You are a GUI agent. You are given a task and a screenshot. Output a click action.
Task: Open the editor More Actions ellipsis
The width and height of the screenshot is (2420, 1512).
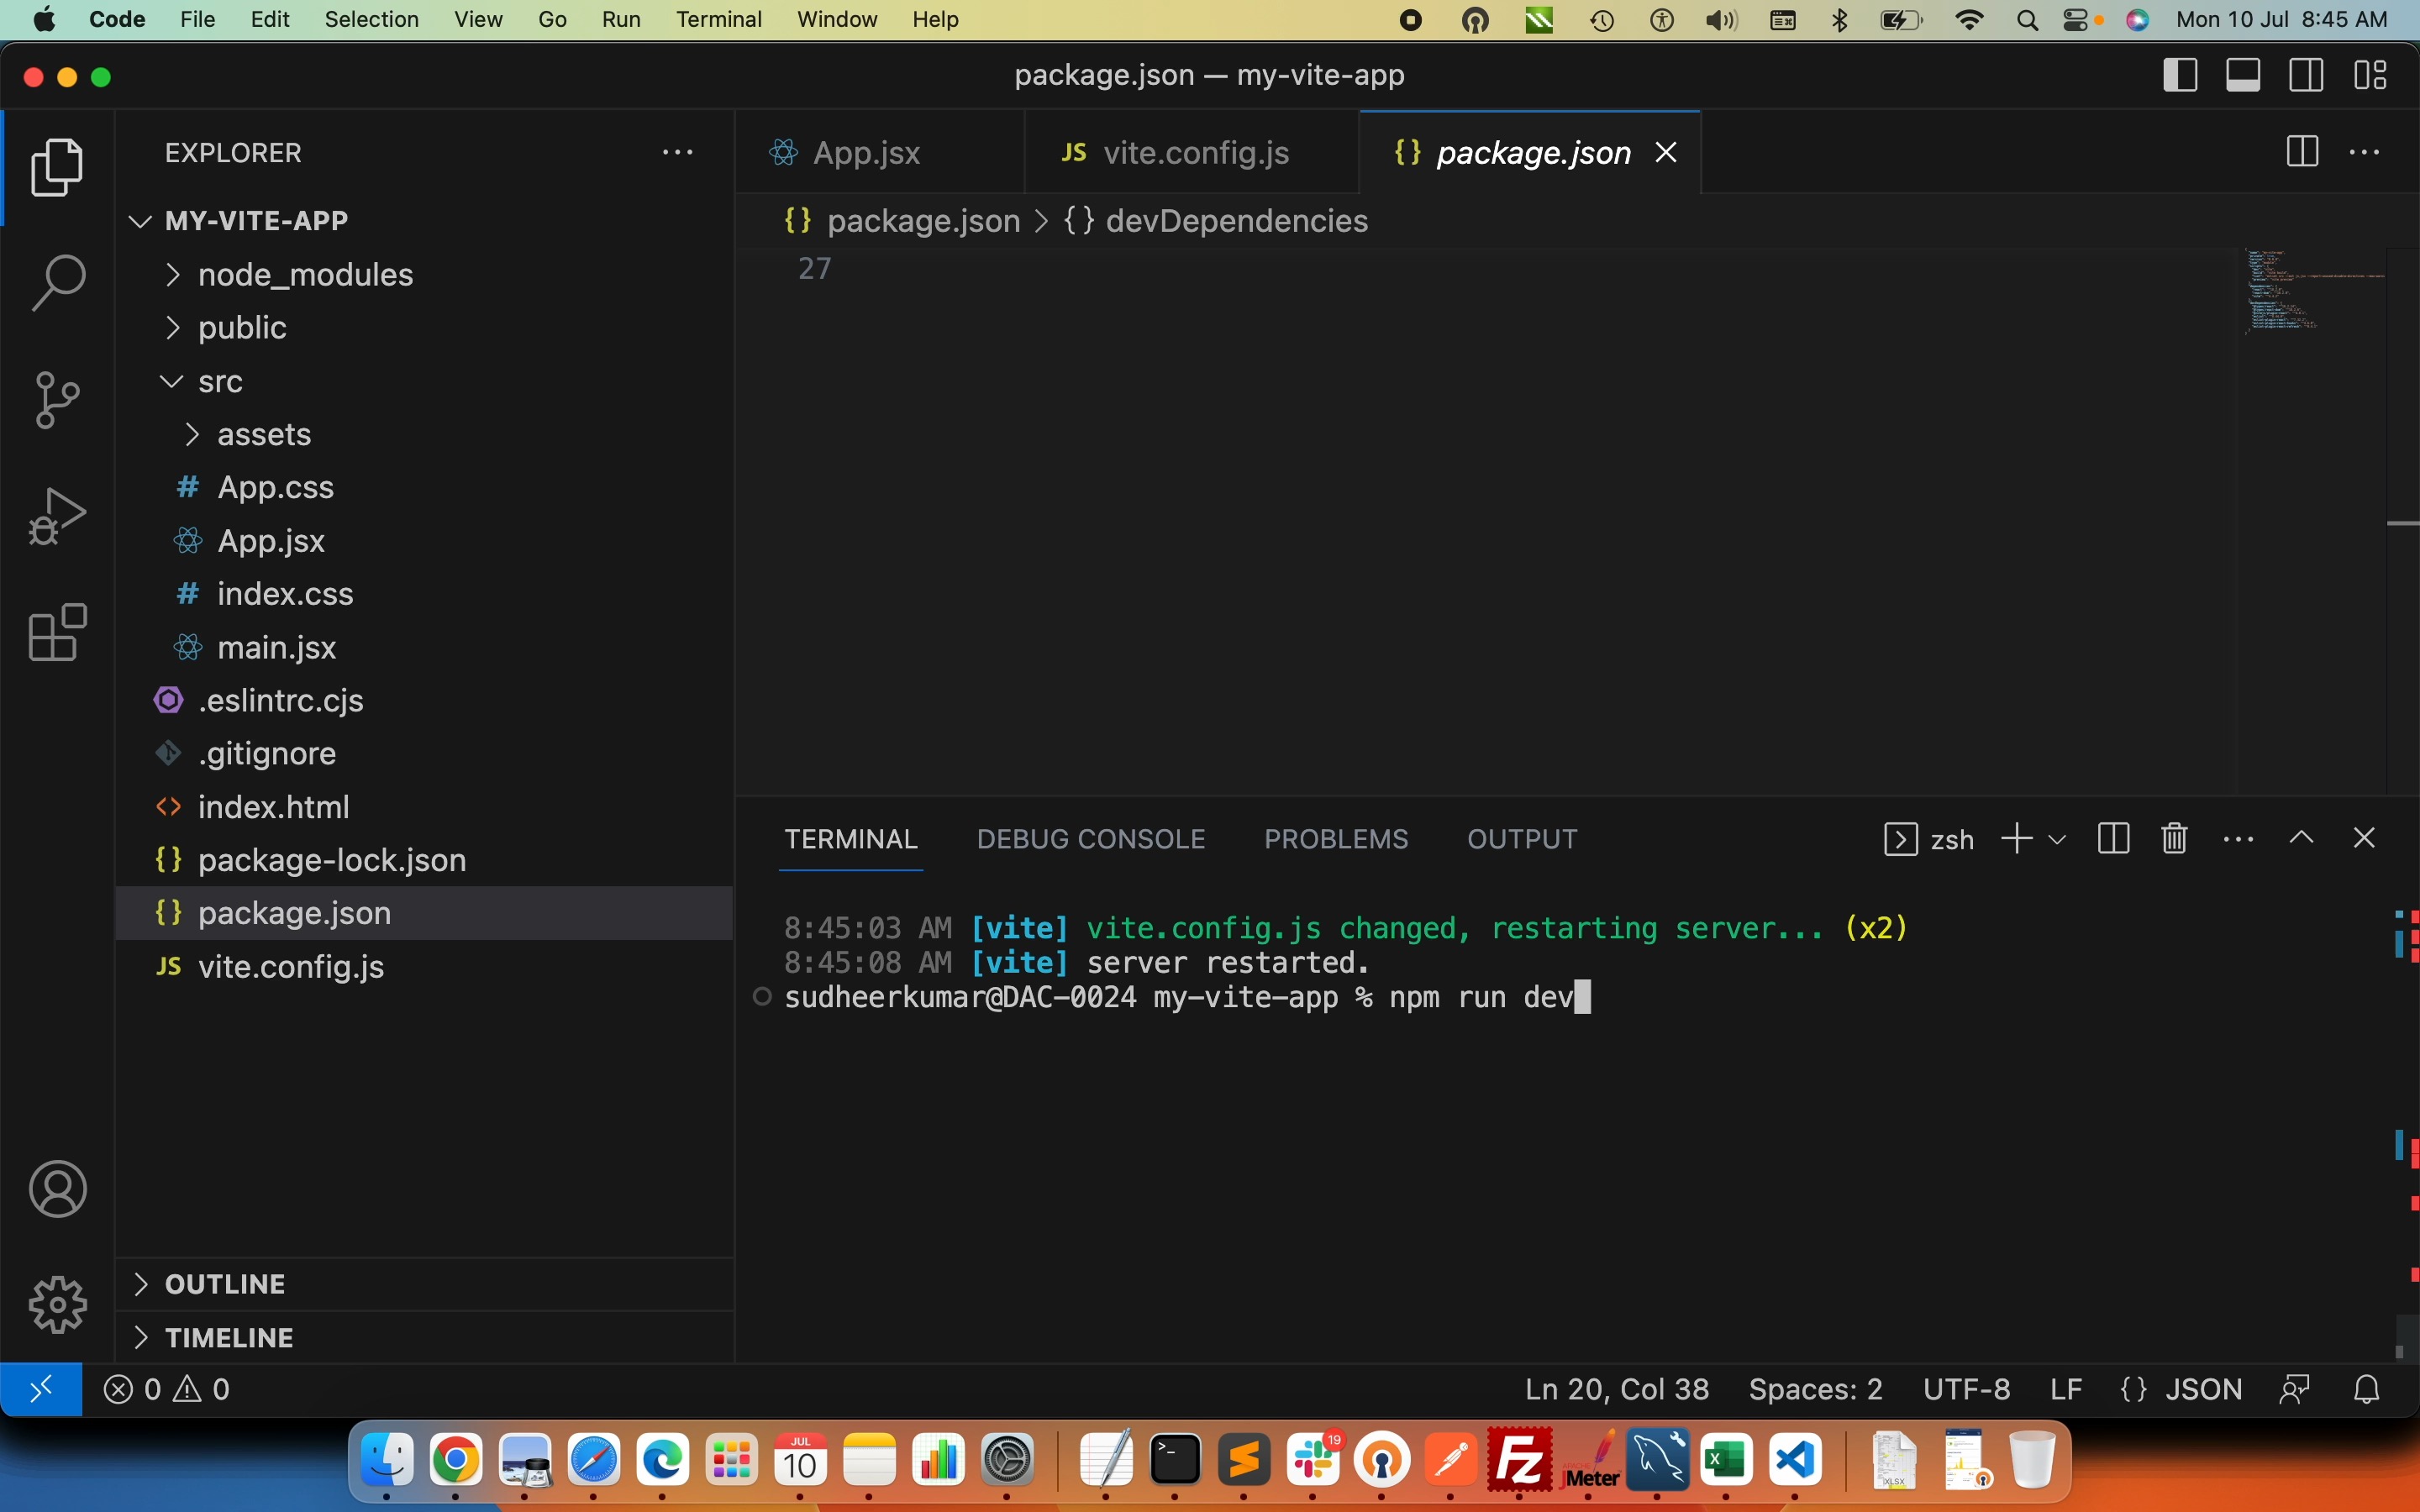pos(2364,152)
